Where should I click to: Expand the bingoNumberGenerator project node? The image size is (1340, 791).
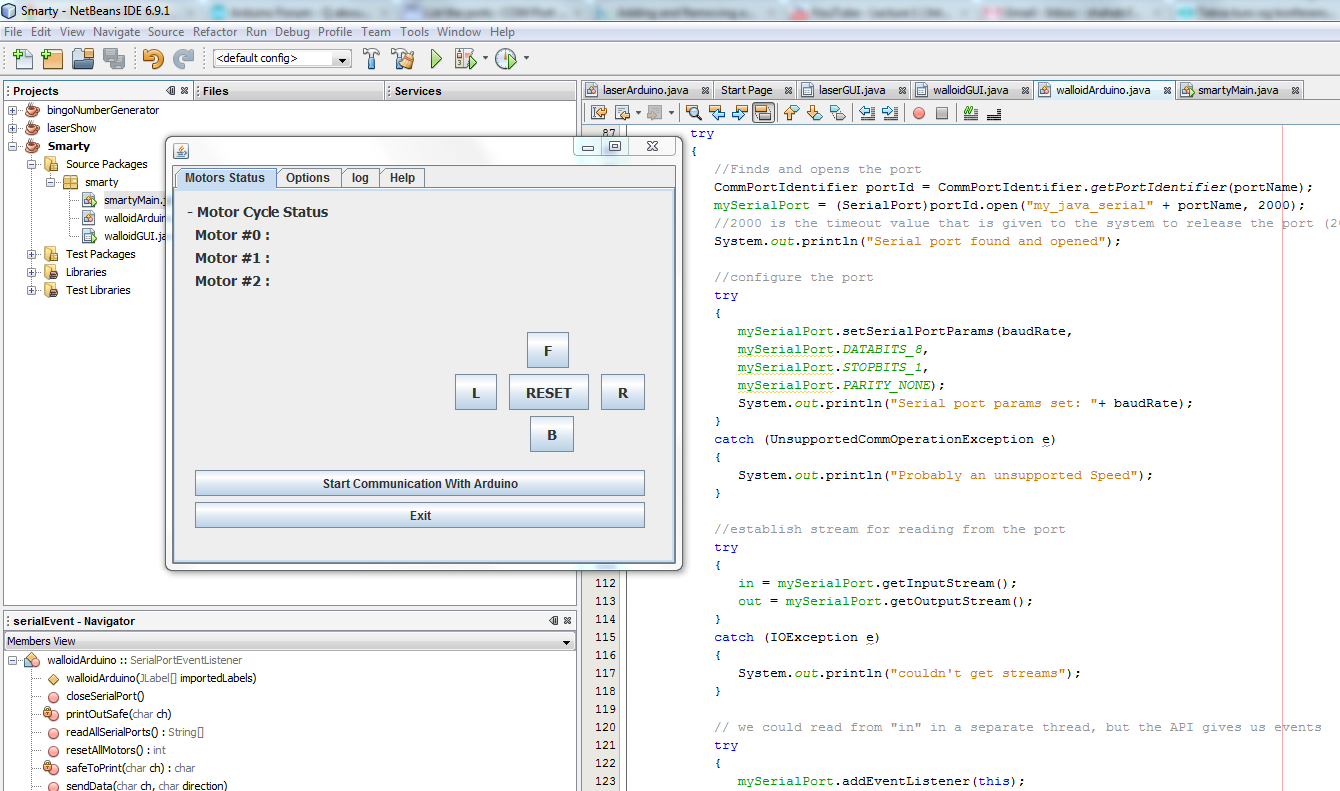[13, 110]
